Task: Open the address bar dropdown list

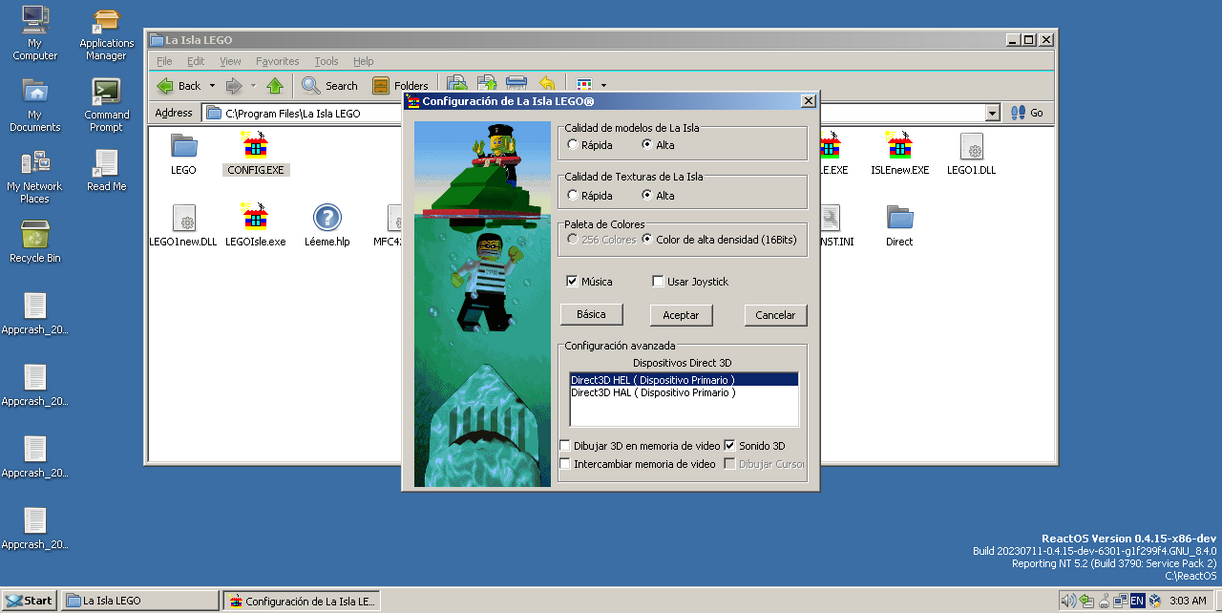Action: pyautogui.click(x=992, y=113)
